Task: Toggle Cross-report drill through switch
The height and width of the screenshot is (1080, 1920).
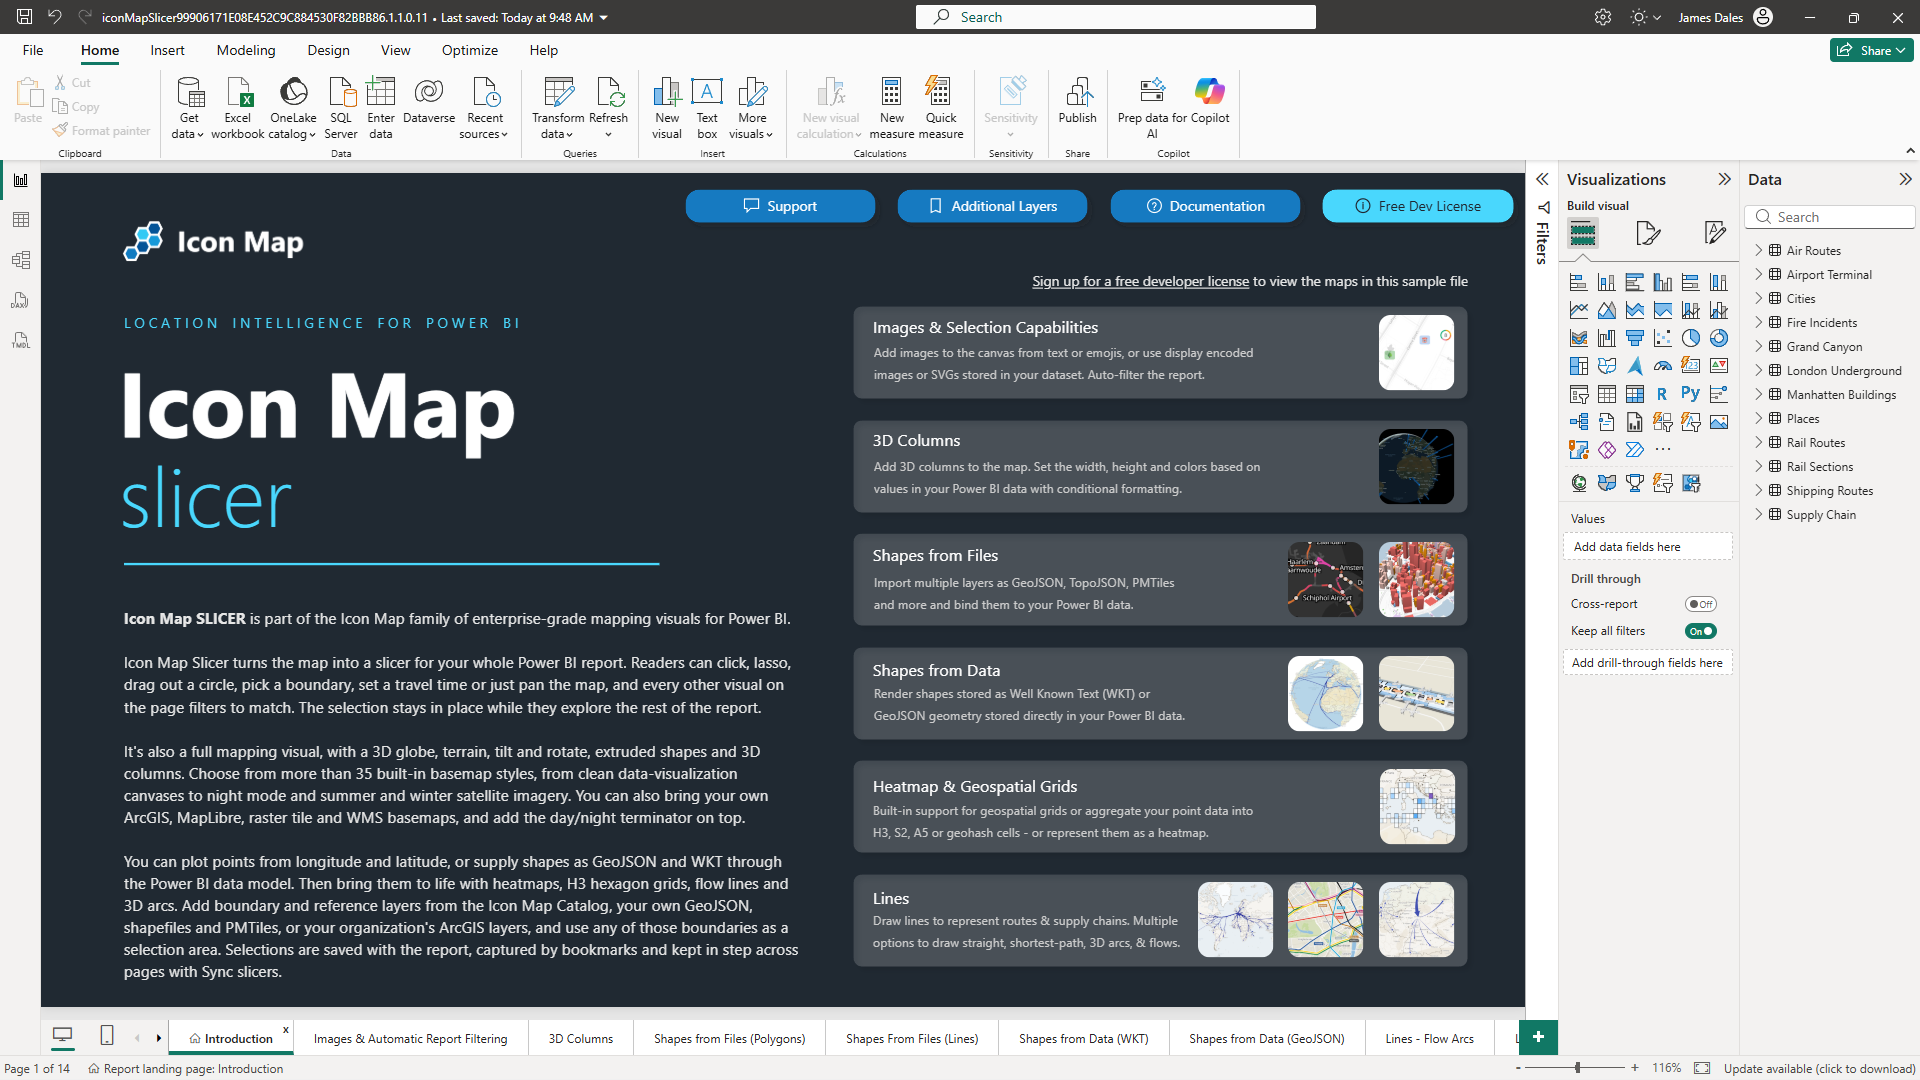Action: click(x=1700, y=604)
